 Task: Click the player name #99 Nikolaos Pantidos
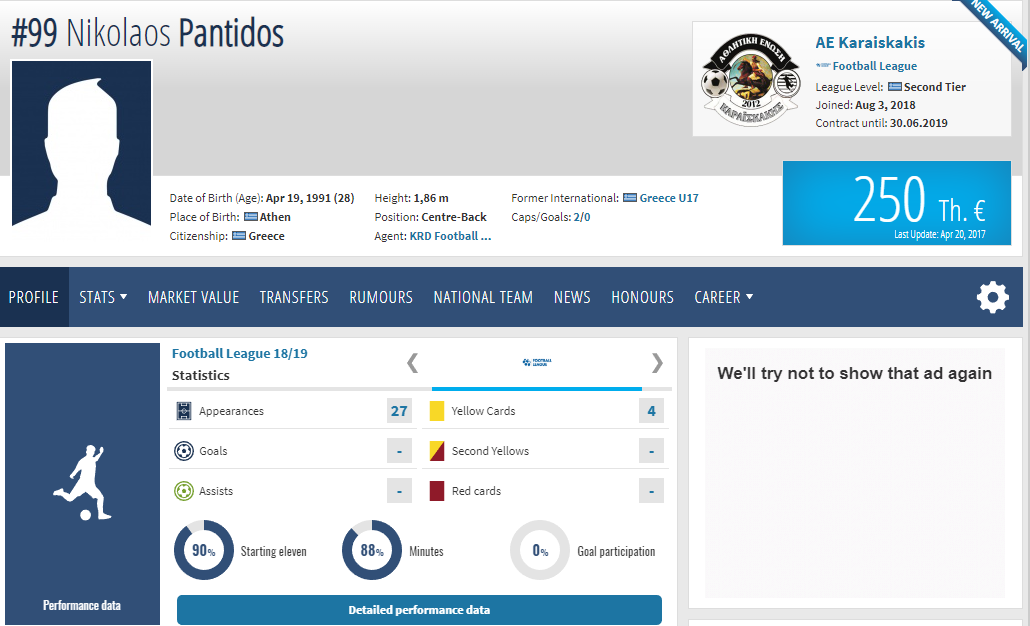(148, 33)
